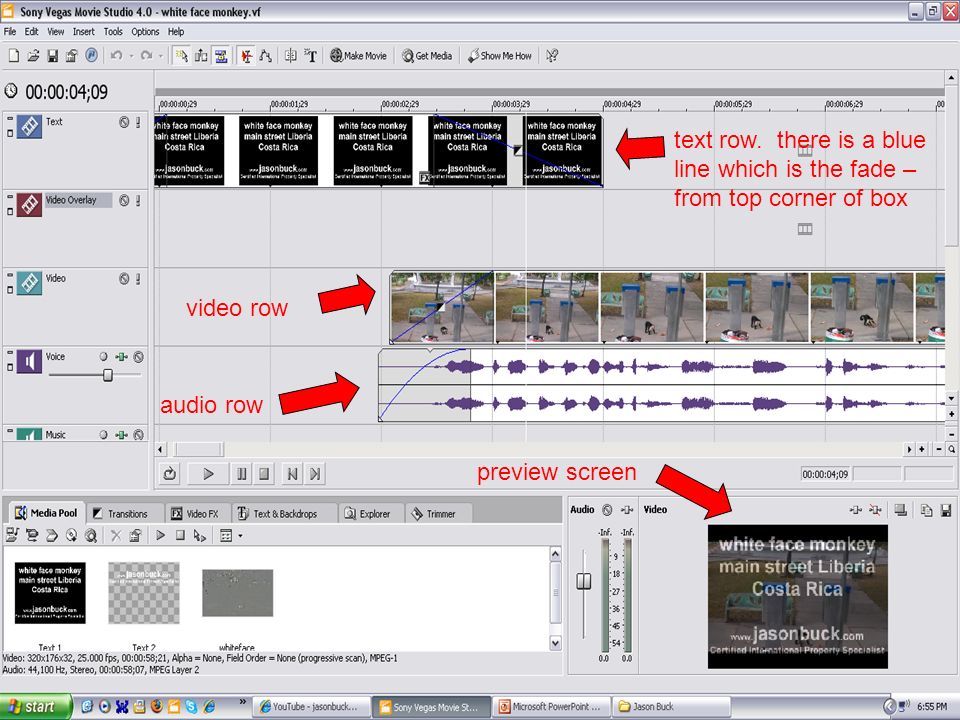Click the Get Media button
The width and height of the screenshot is (960, 720).
click(x=427, y=56)
